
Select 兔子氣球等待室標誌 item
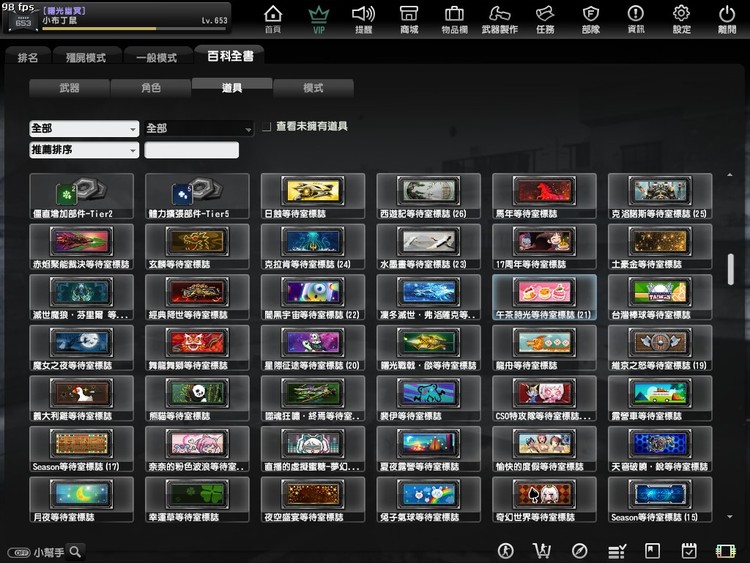click(x=429, y=500)
